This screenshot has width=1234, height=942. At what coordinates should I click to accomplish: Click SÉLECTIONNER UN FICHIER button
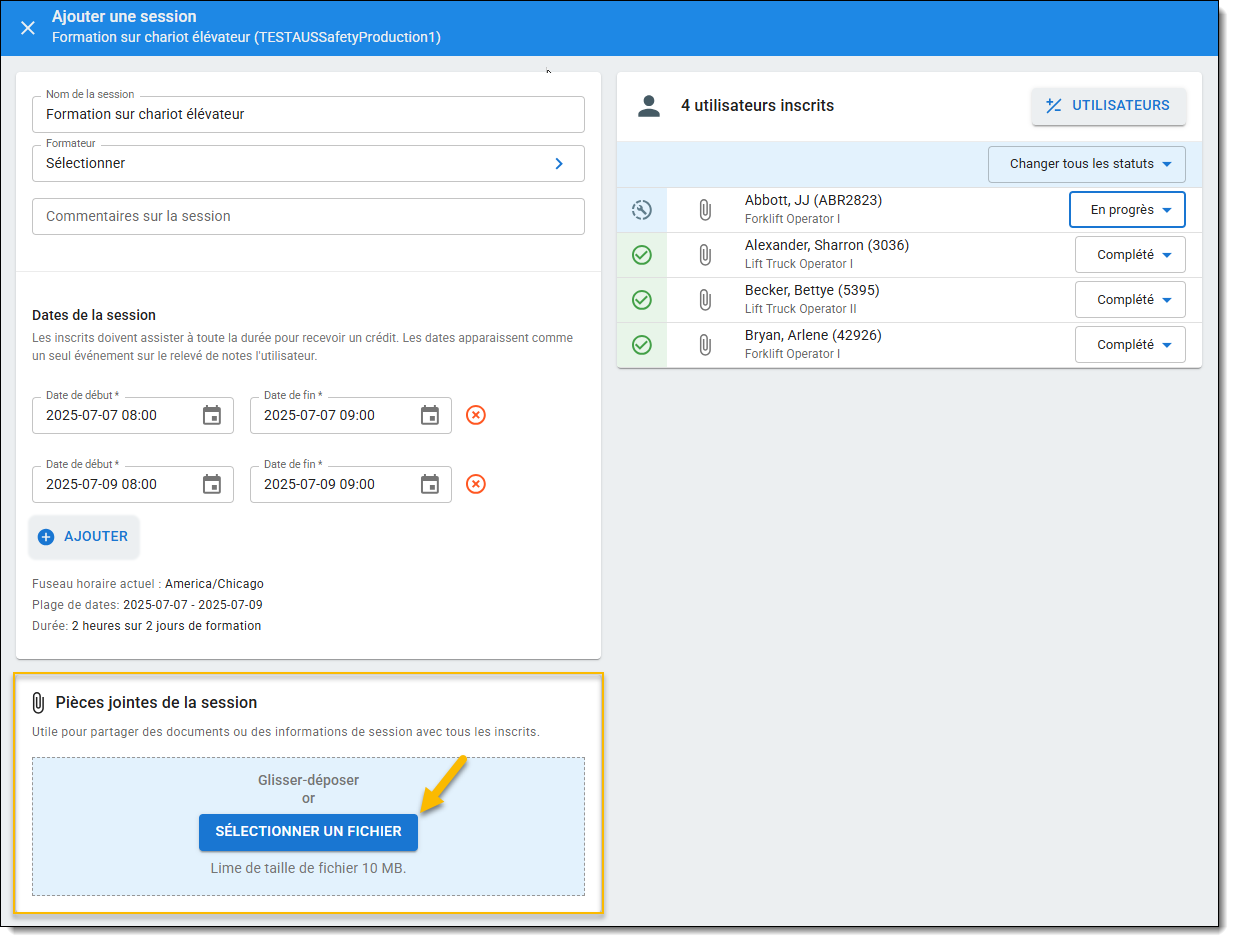308,832
